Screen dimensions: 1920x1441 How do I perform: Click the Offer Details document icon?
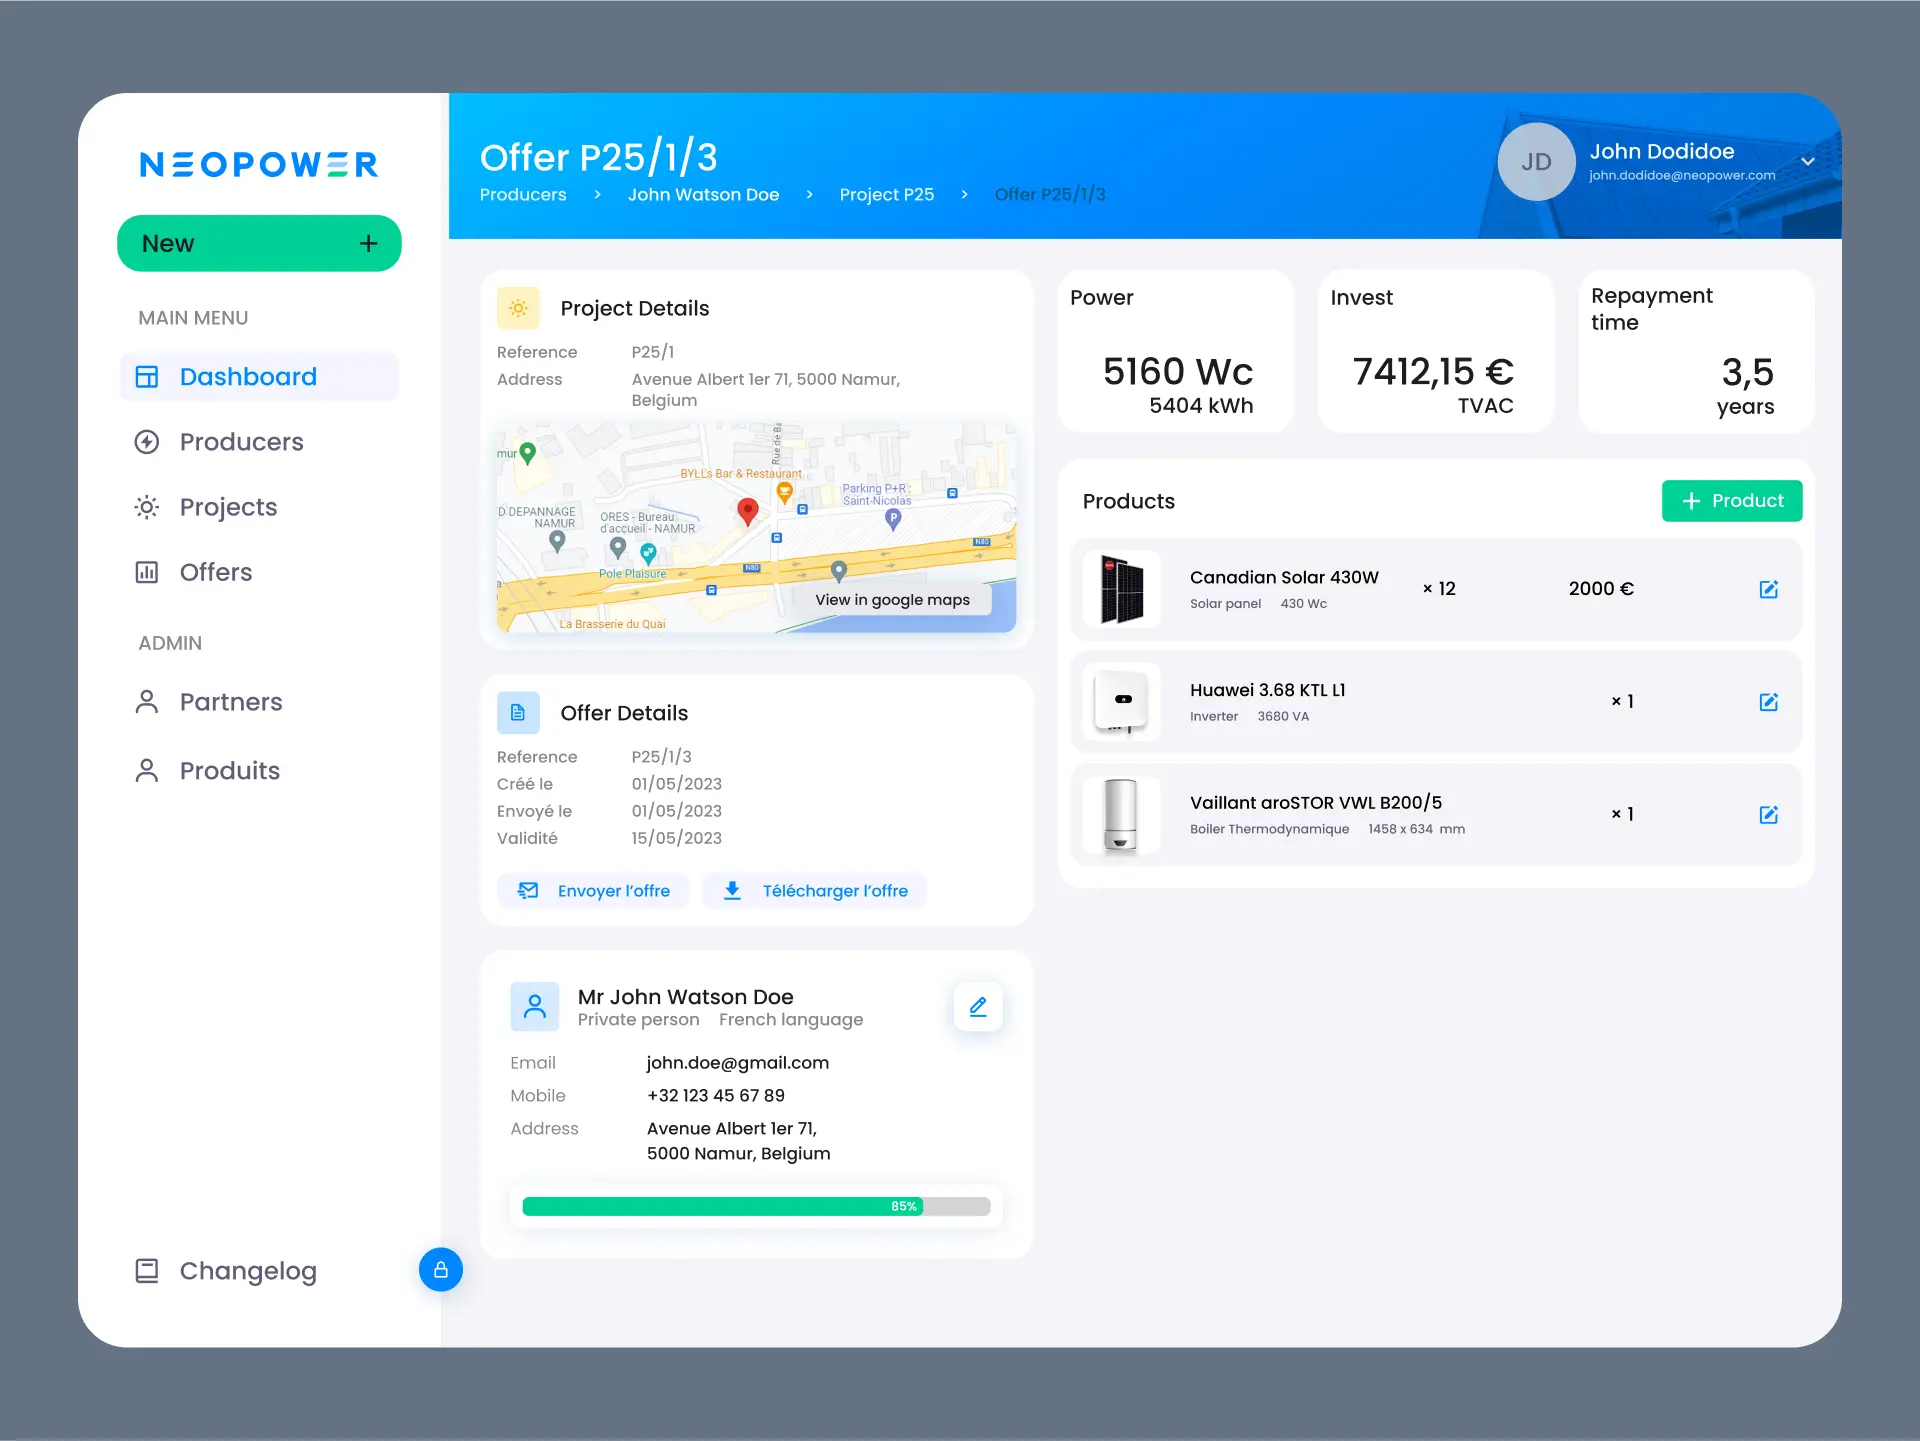[x=518, y=713]
